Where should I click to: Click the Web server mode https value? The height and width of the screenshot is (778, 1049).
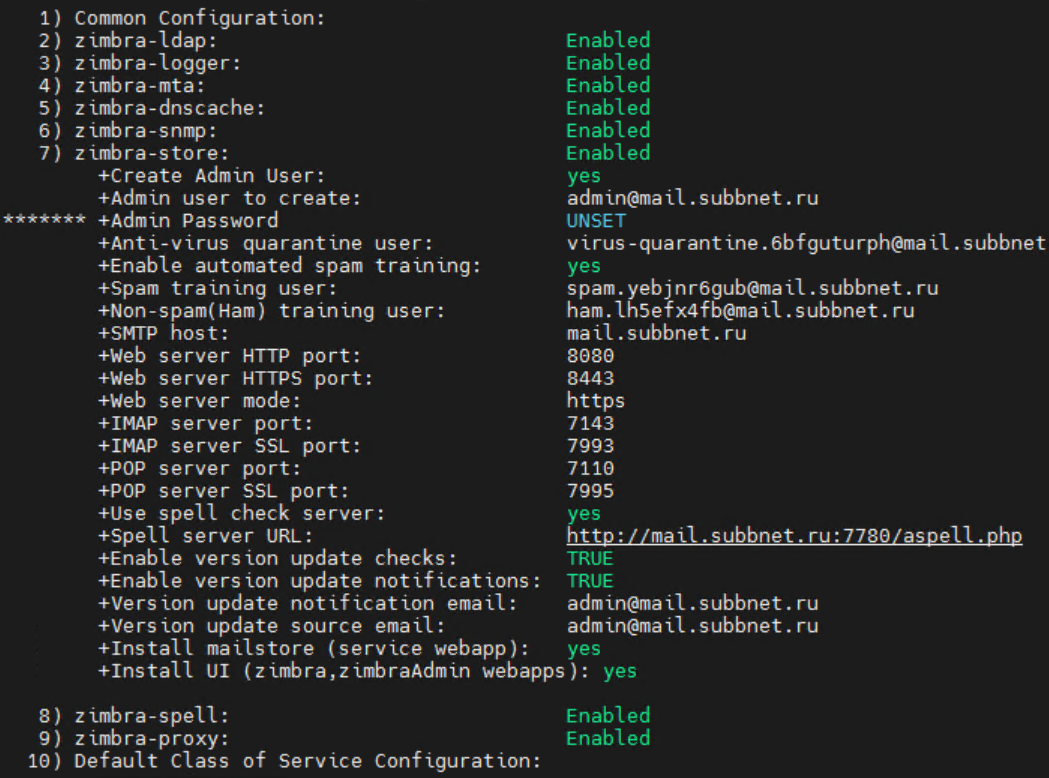click(x=596, y=401)
